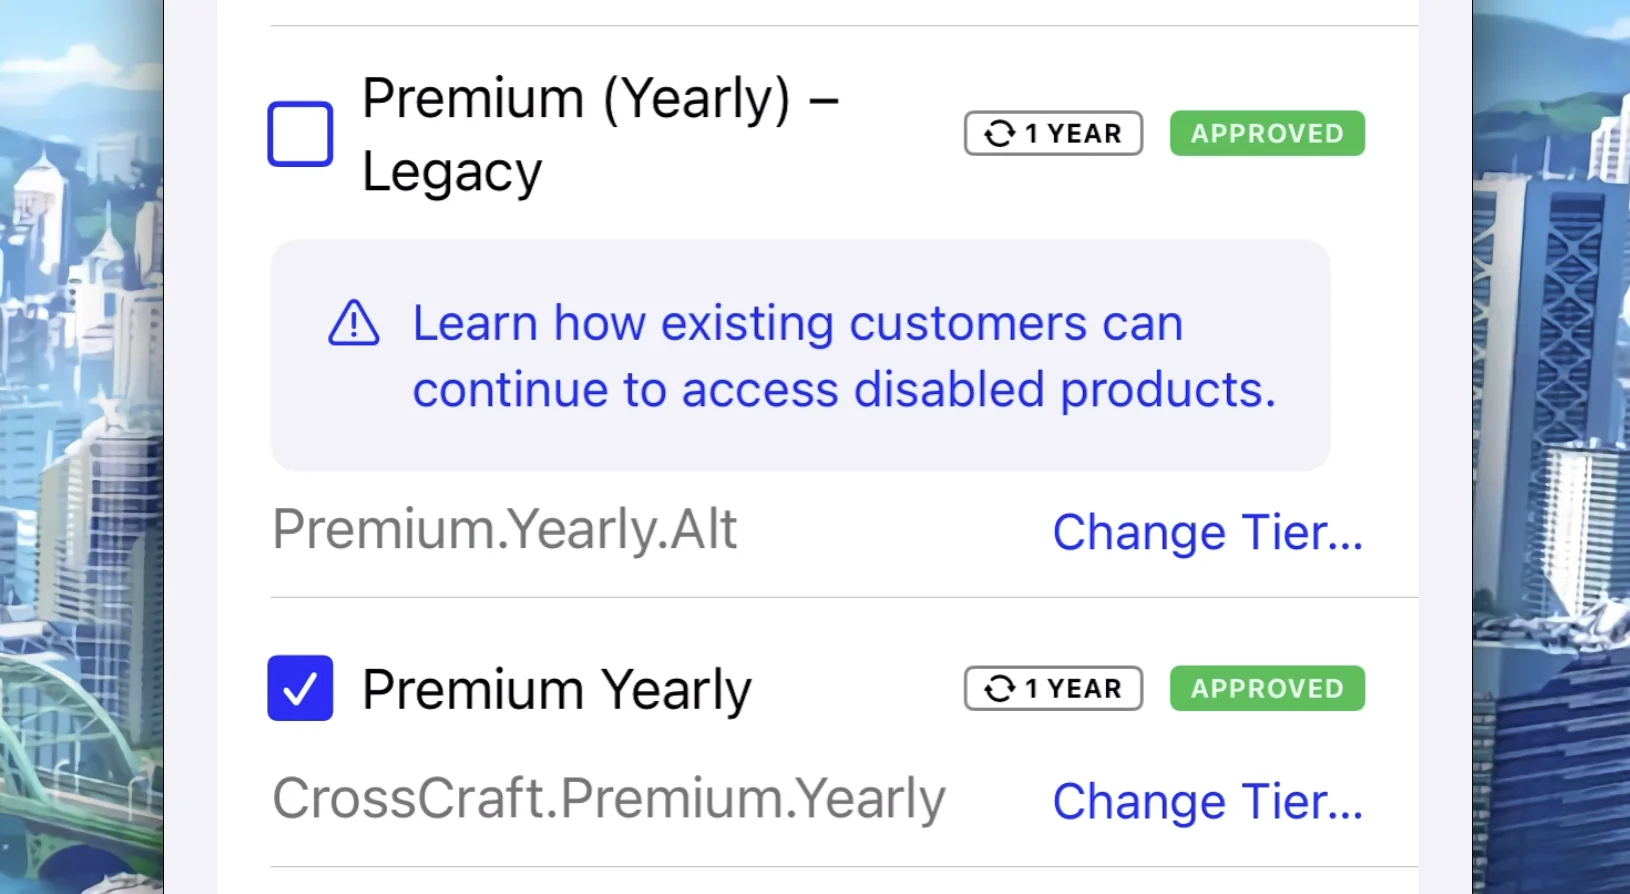
Task: Select the Premium Yearly subscription title
Action: 557,687
